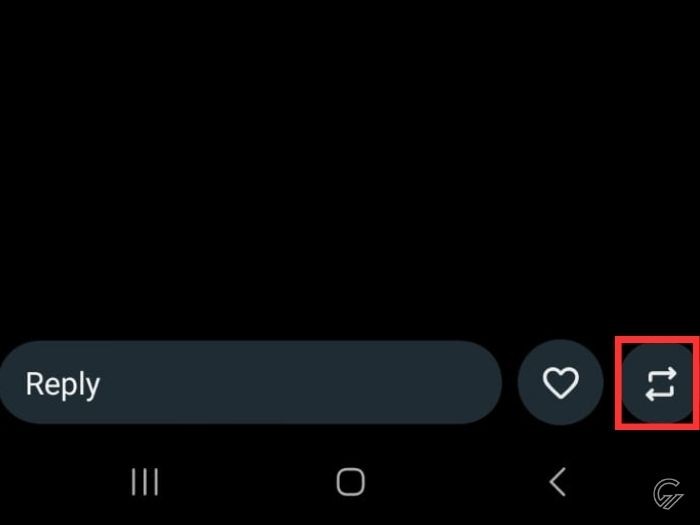Like this tweet with the heart button

[560, 383]
